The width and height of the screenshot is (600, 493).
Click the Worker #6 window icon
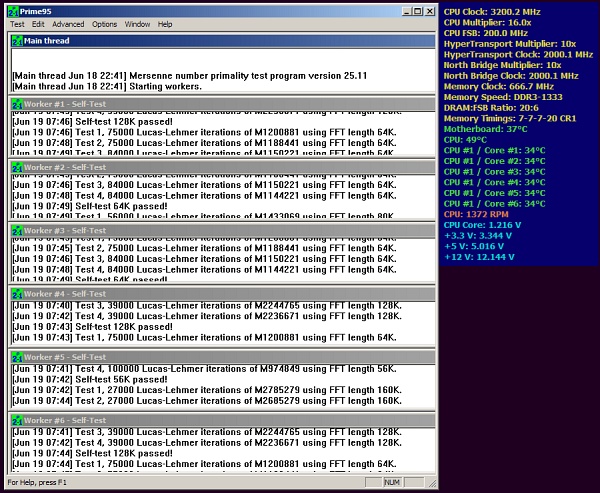(x=17, y=421)
